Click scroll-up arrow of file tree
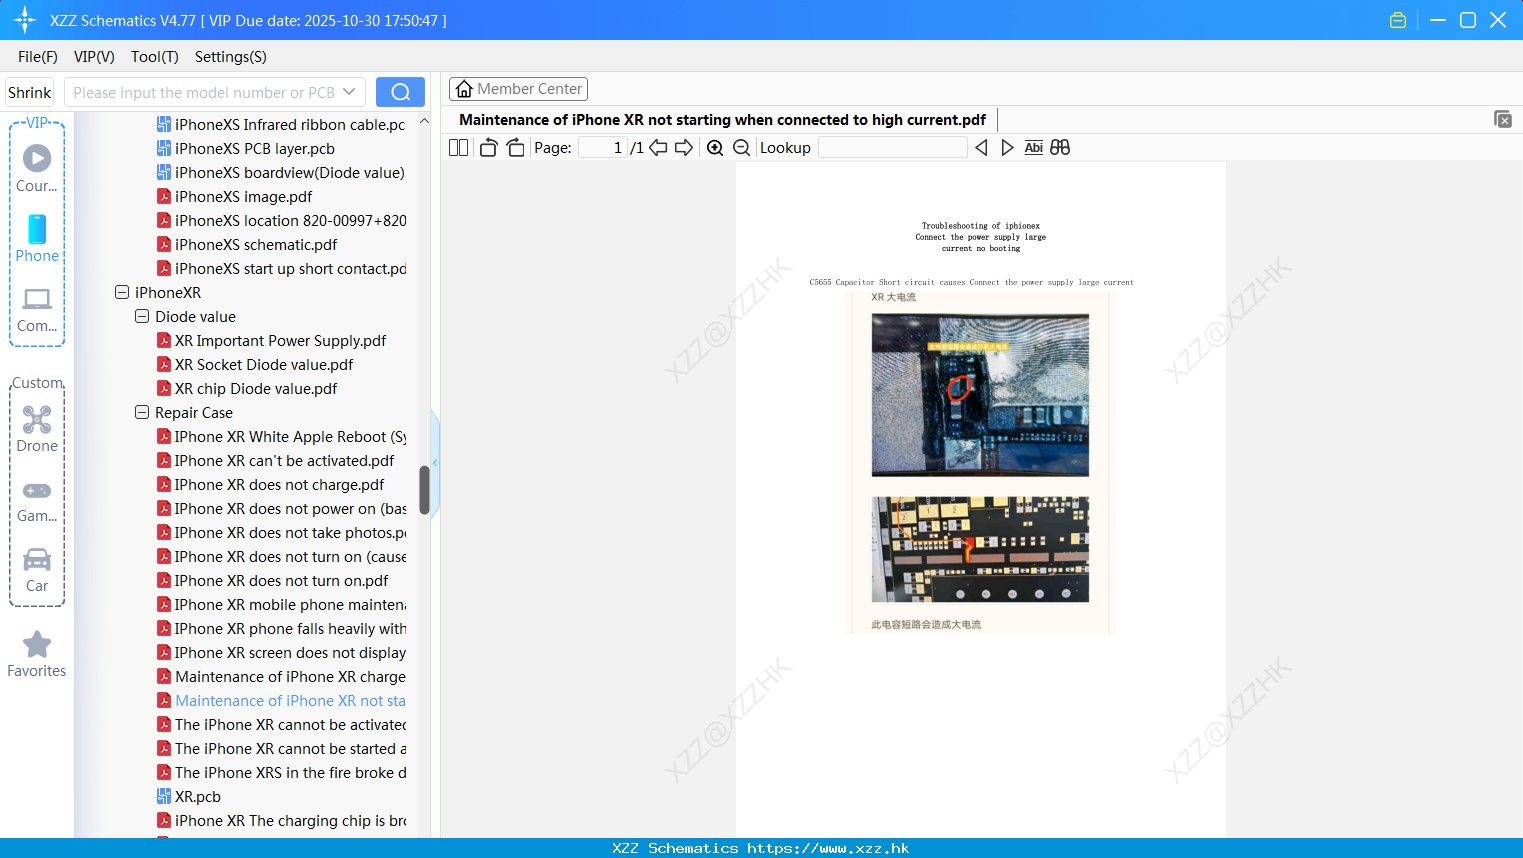Image resolution: width=1523 pixels, height=858 pixels. coord(424,121)
